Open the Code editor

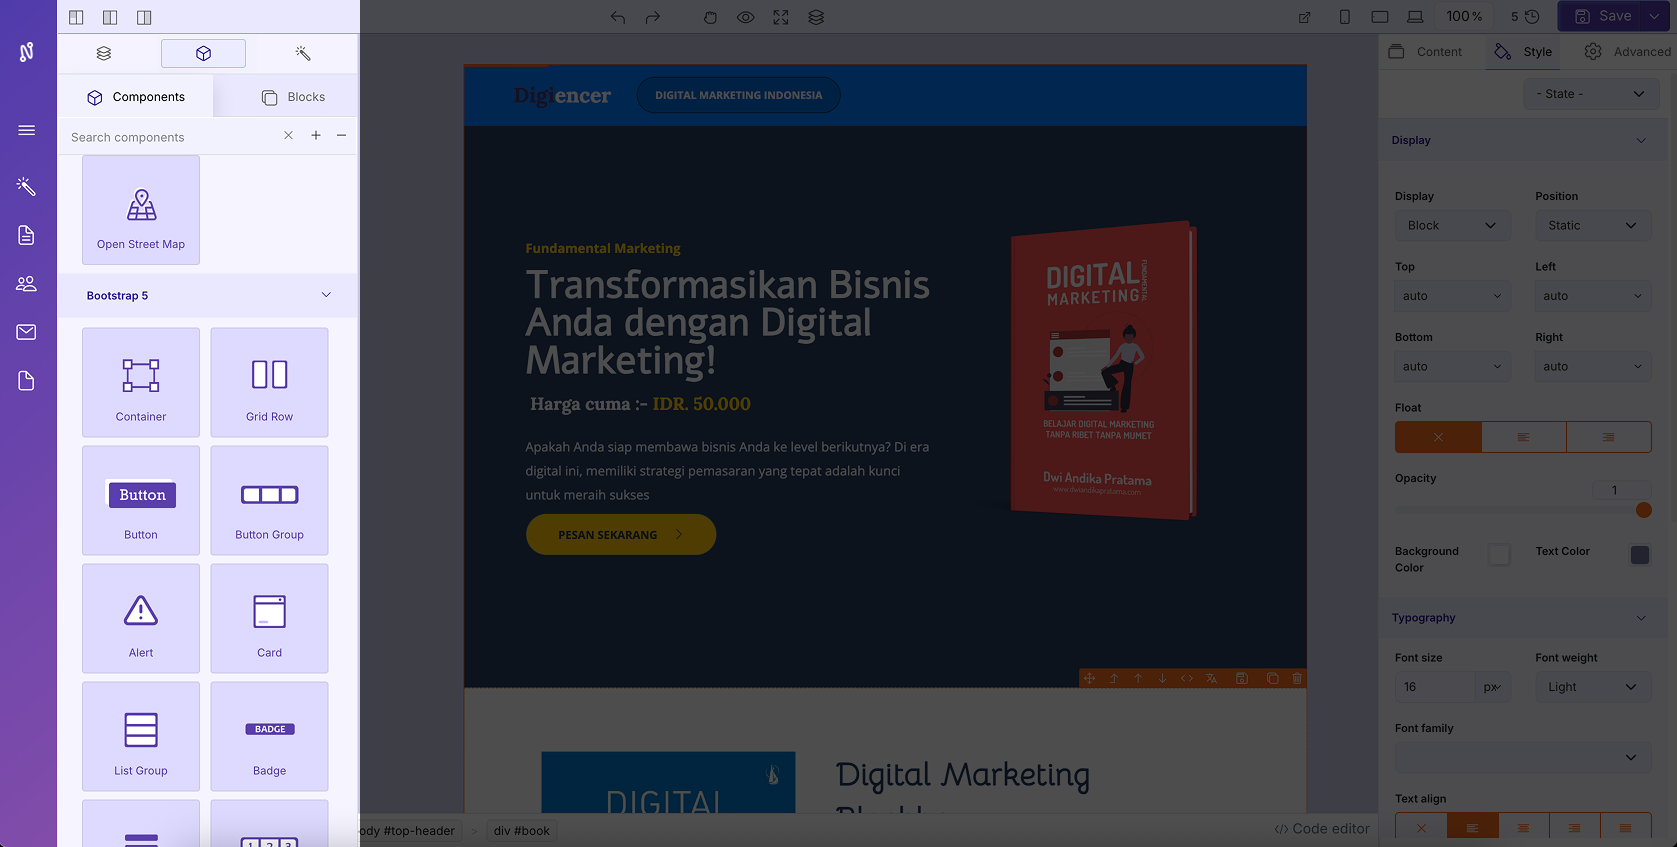tap(1321, 829)
